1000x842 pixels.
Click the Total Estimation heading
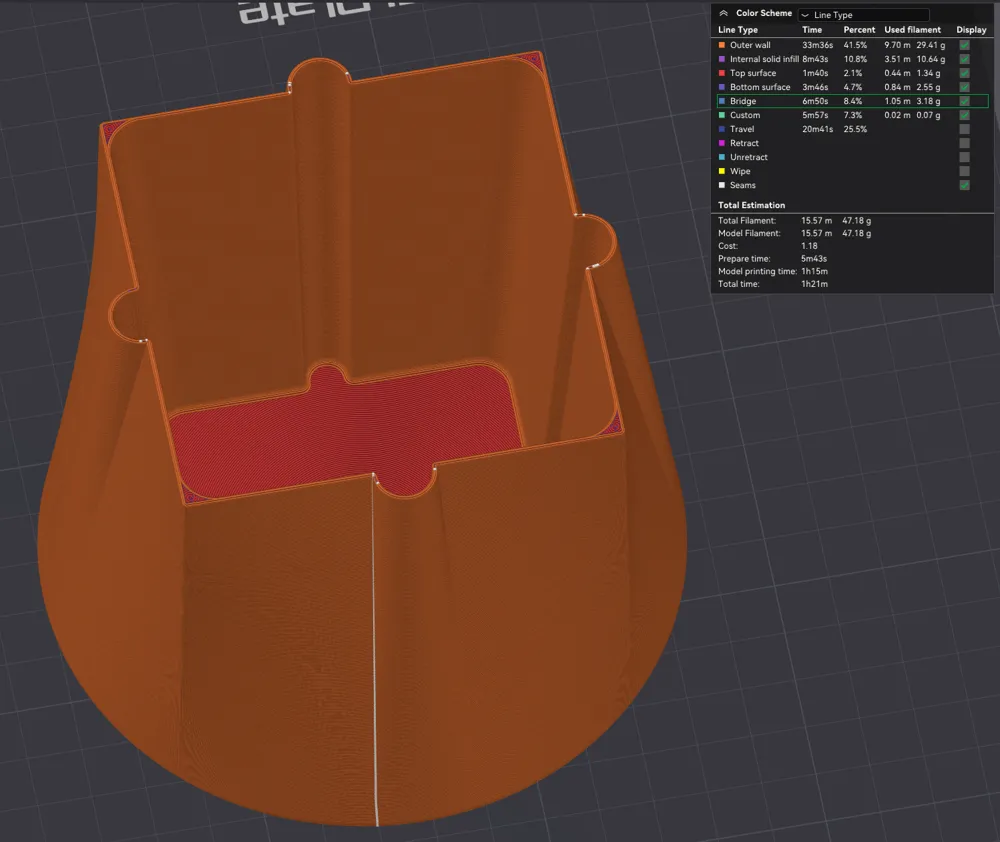pyautogui.click(x=751, y=205)
